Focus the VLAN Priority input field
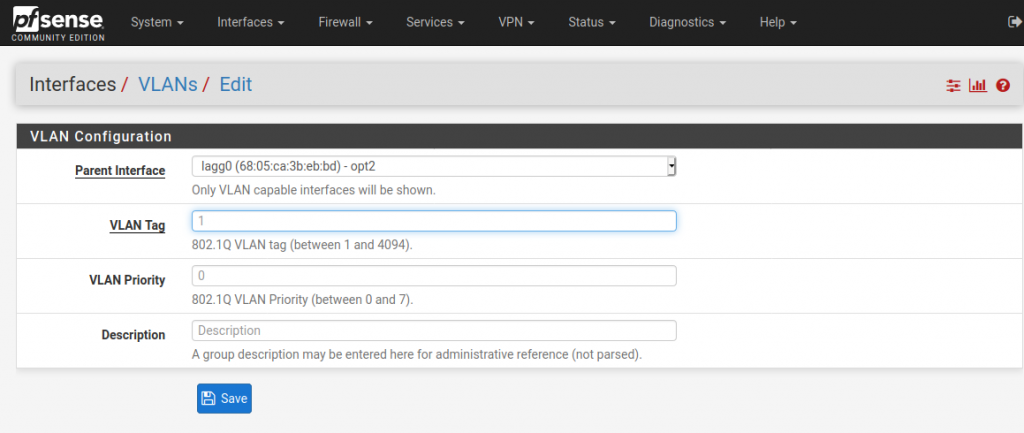Screen dimensions: 1024x433 (434, 276)
